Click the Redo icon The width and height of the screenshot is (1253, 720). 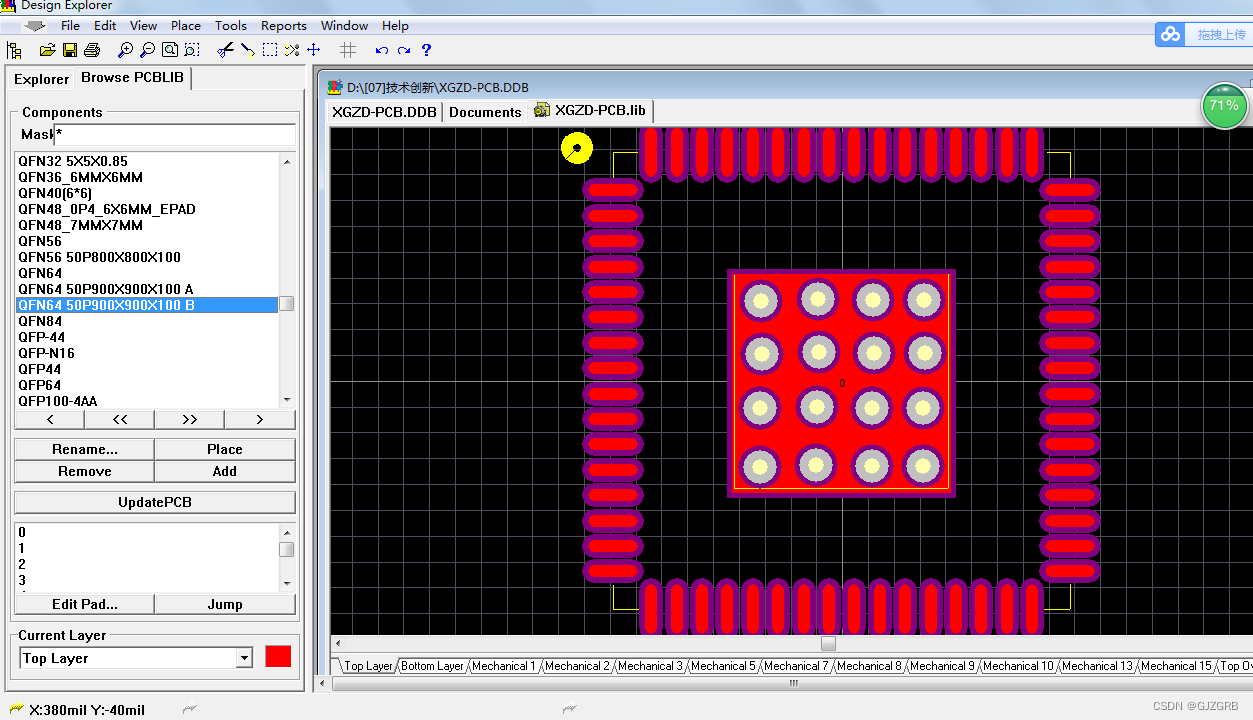point(404,50)
